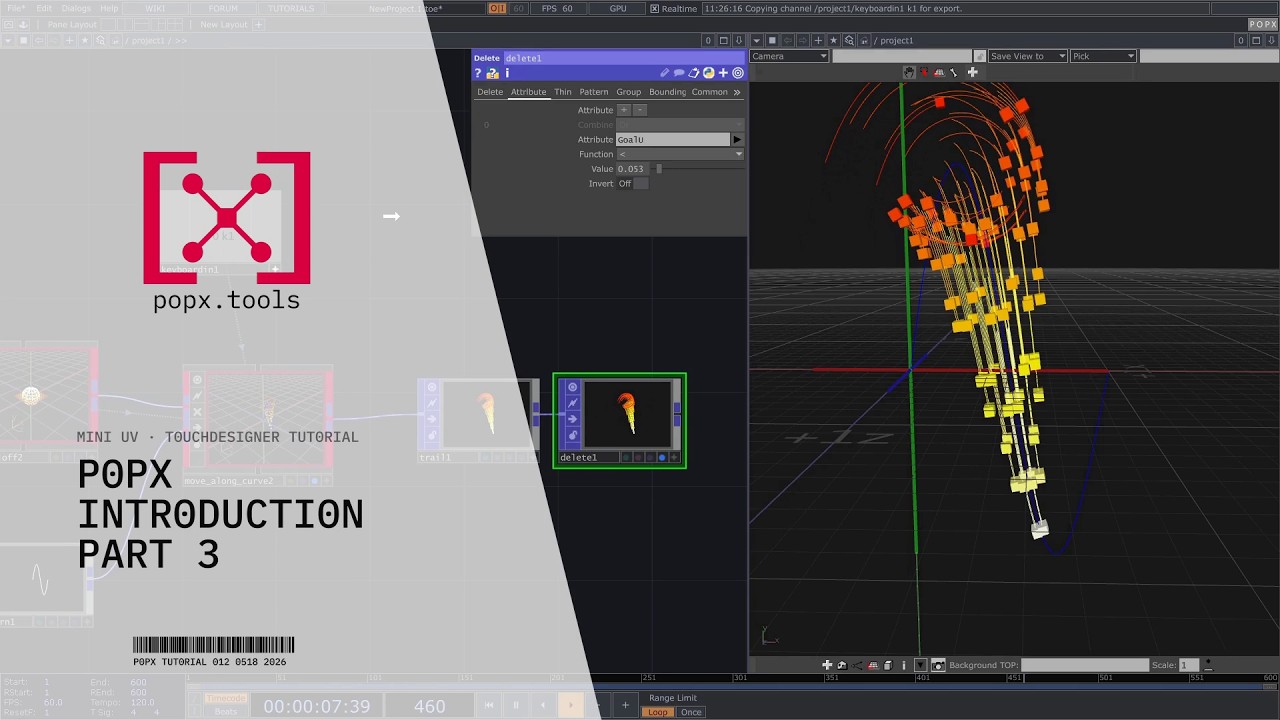Click the wireframe lines icon in bottom viewer toolbar
1280x720 pixels.
coord(857,665)
